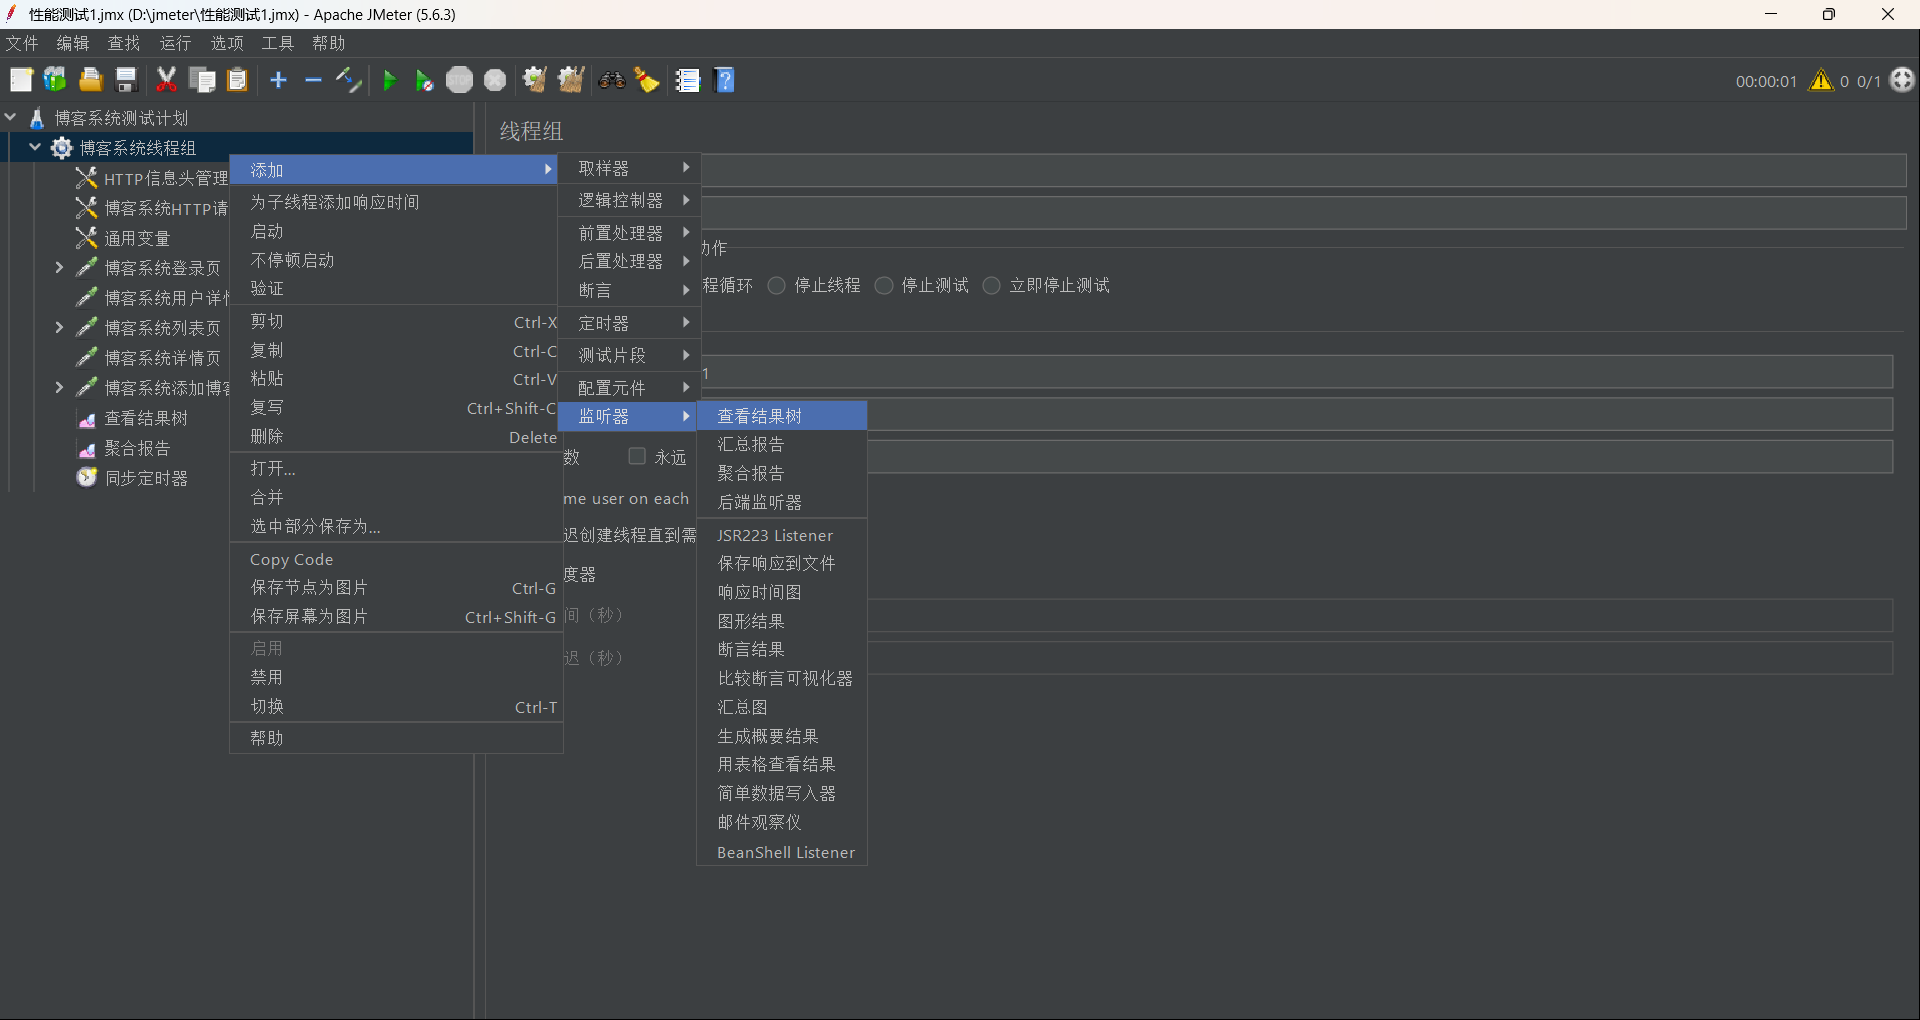Open the 后置处理器 submenu
Screen dimensions: 1920x1020
click(629, 261)
